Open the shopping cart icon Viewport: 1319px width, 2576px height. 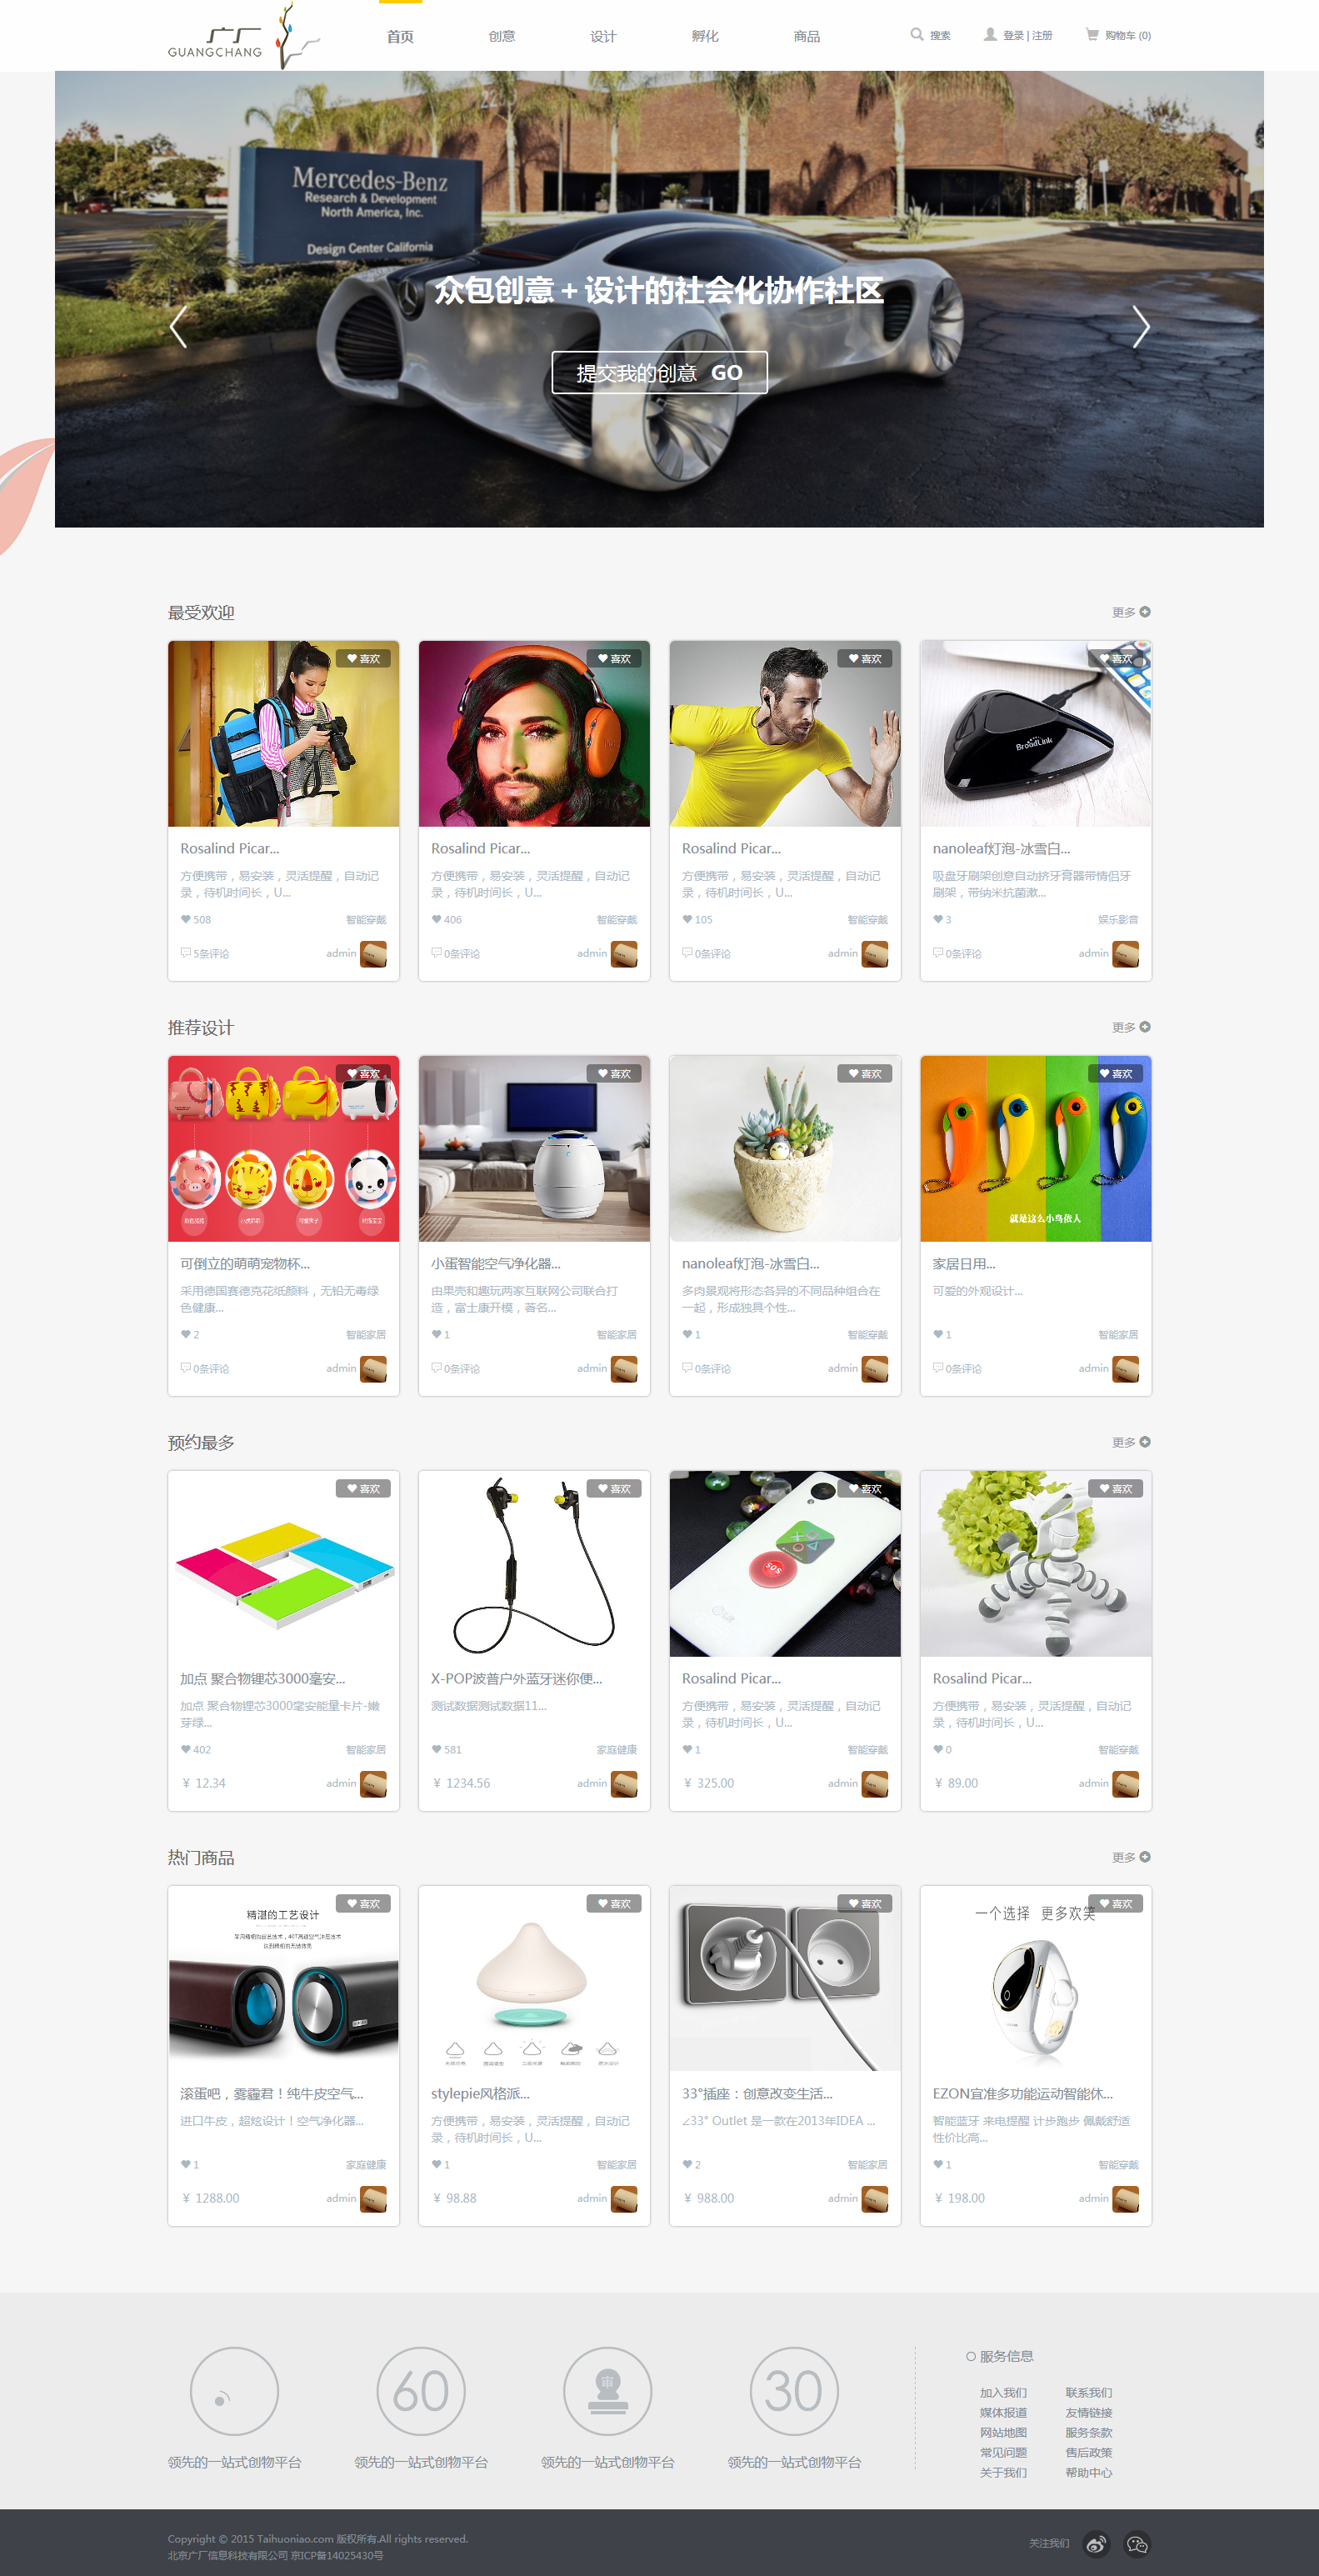[x=1092, y=35]
